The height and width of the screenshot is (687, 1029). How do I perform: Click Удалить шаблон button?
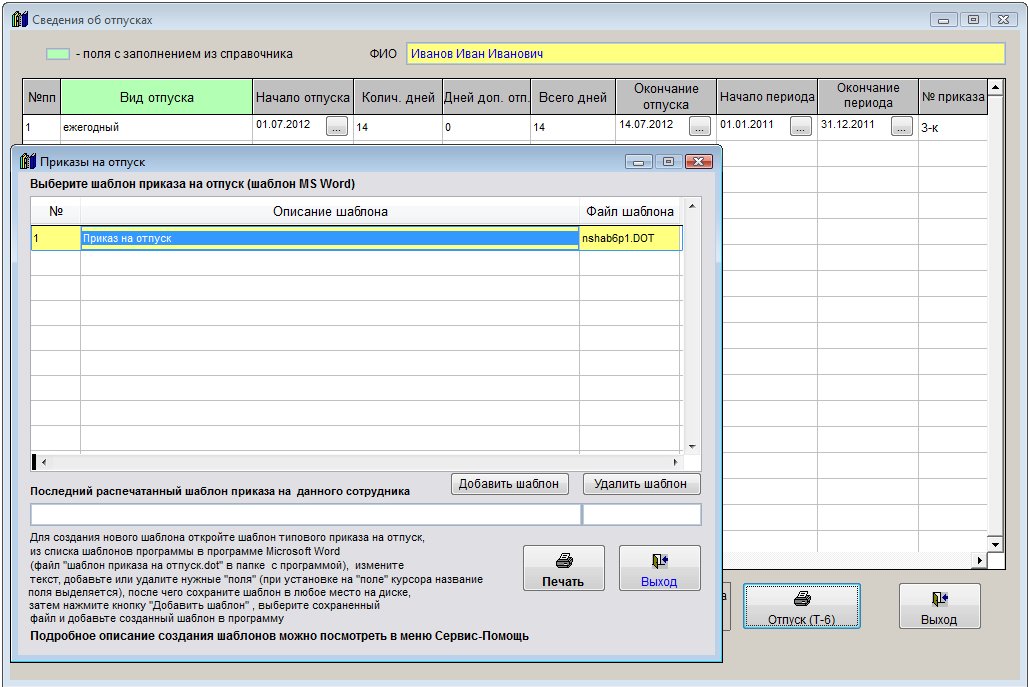(640, 484)
